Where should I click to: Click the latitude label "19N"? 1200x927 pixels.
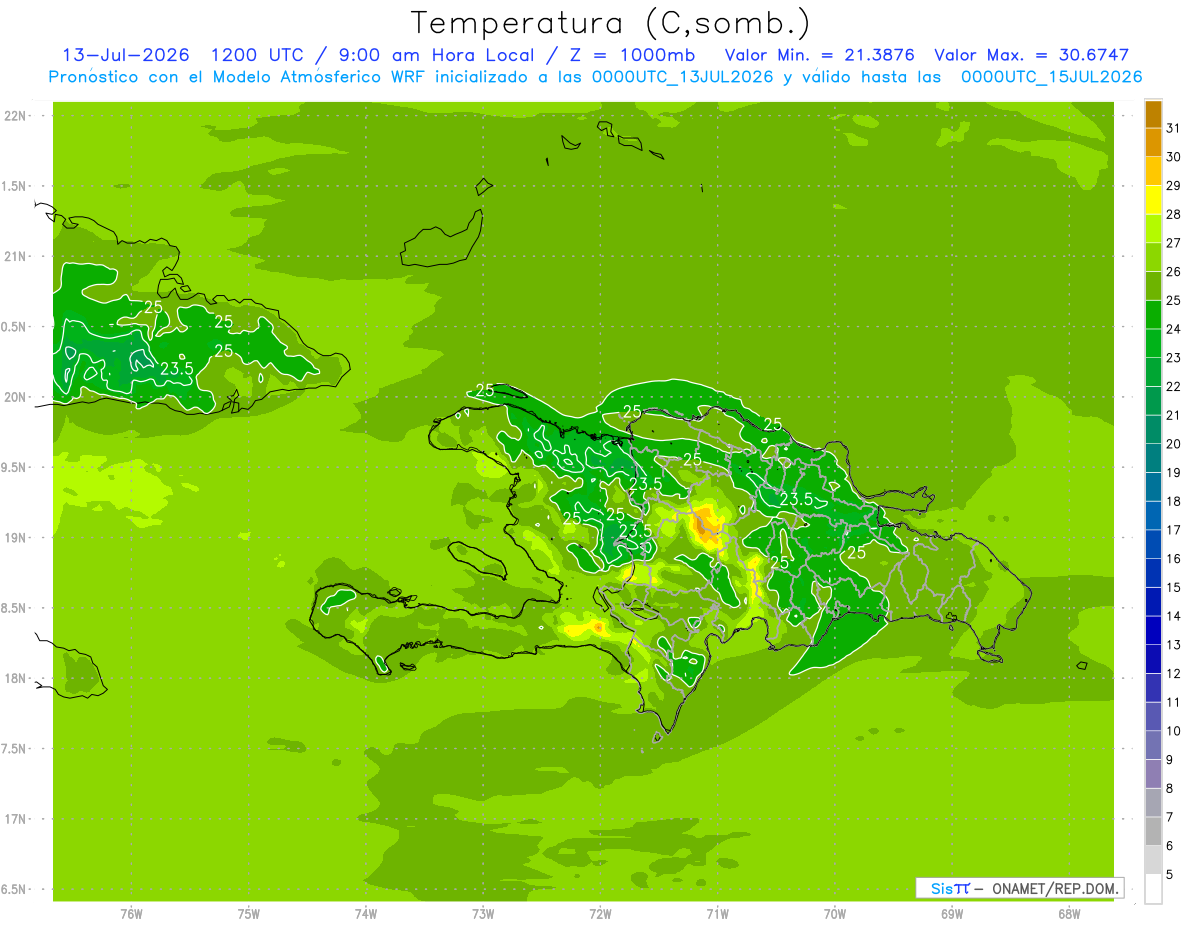coord(15,538)
